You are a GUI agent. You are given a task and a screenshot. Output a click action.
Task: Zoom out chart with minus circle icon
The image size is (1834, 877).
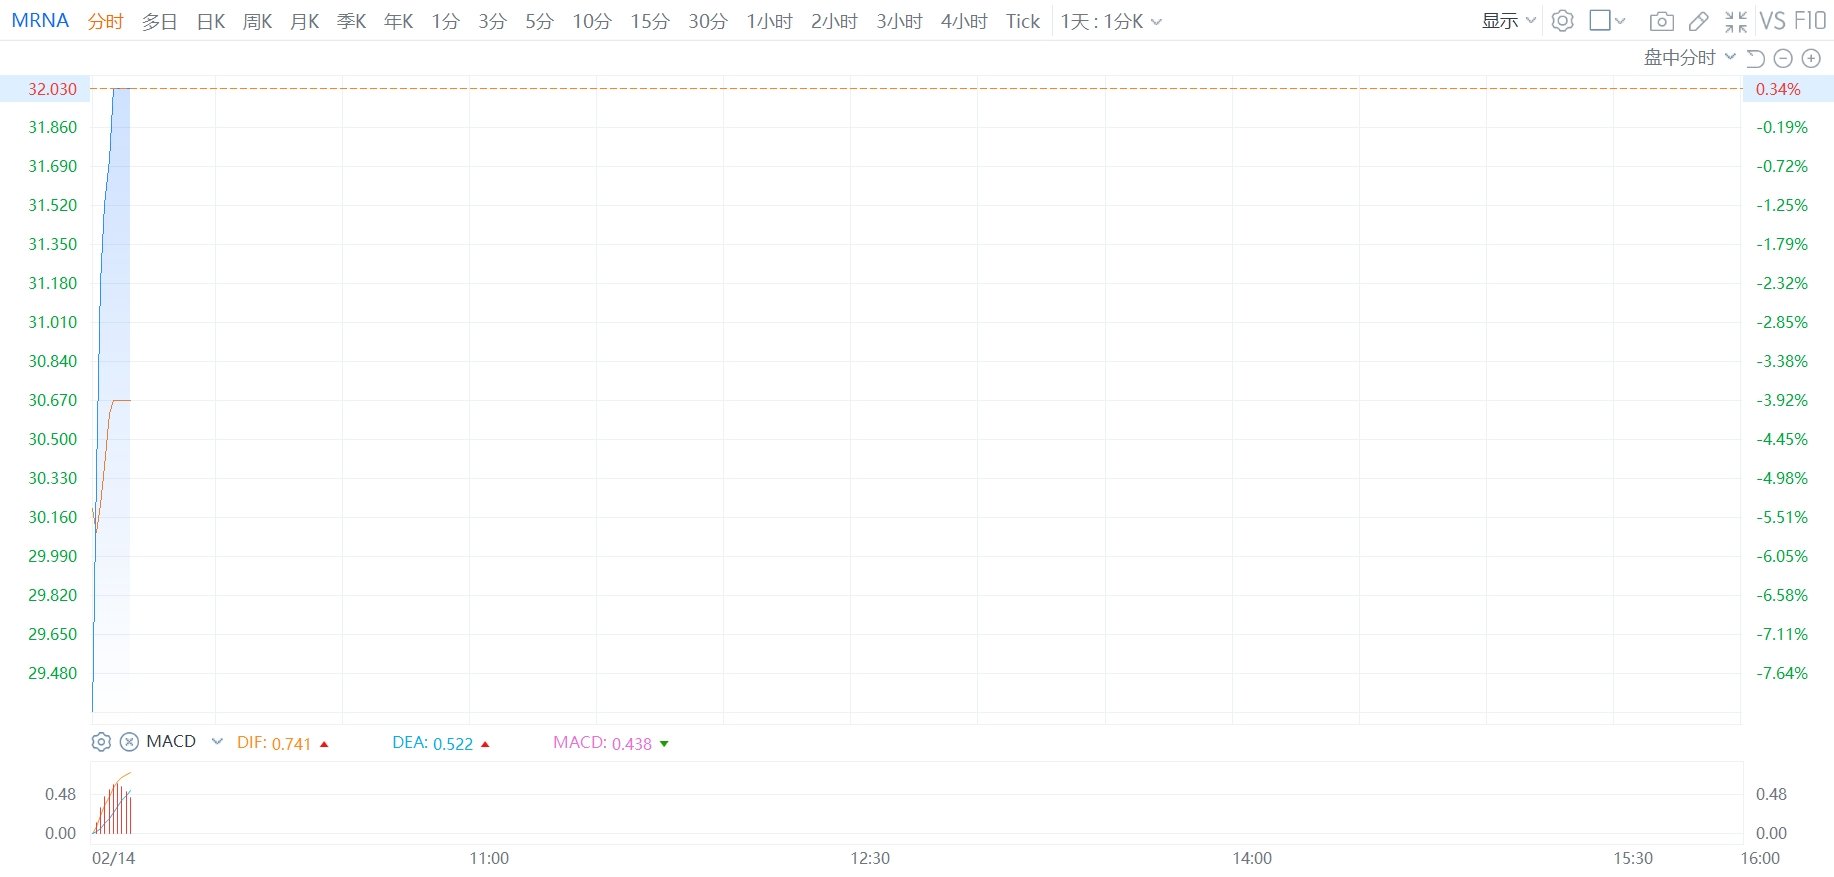(1782, 58)
